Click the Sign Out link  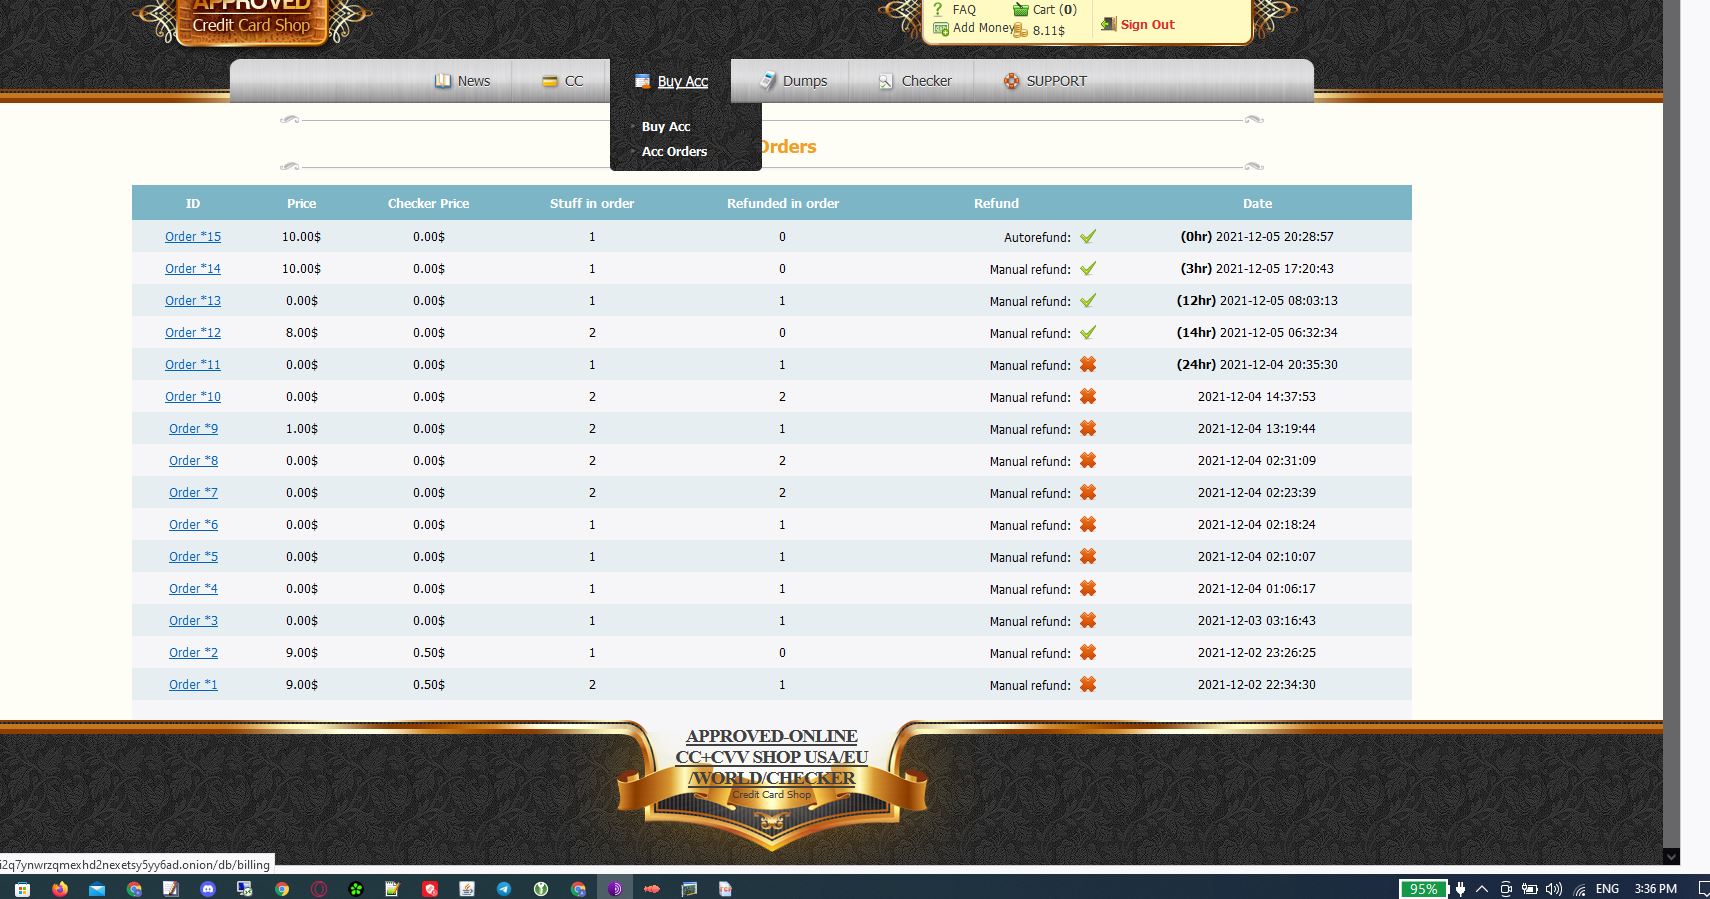[1147, 25]
